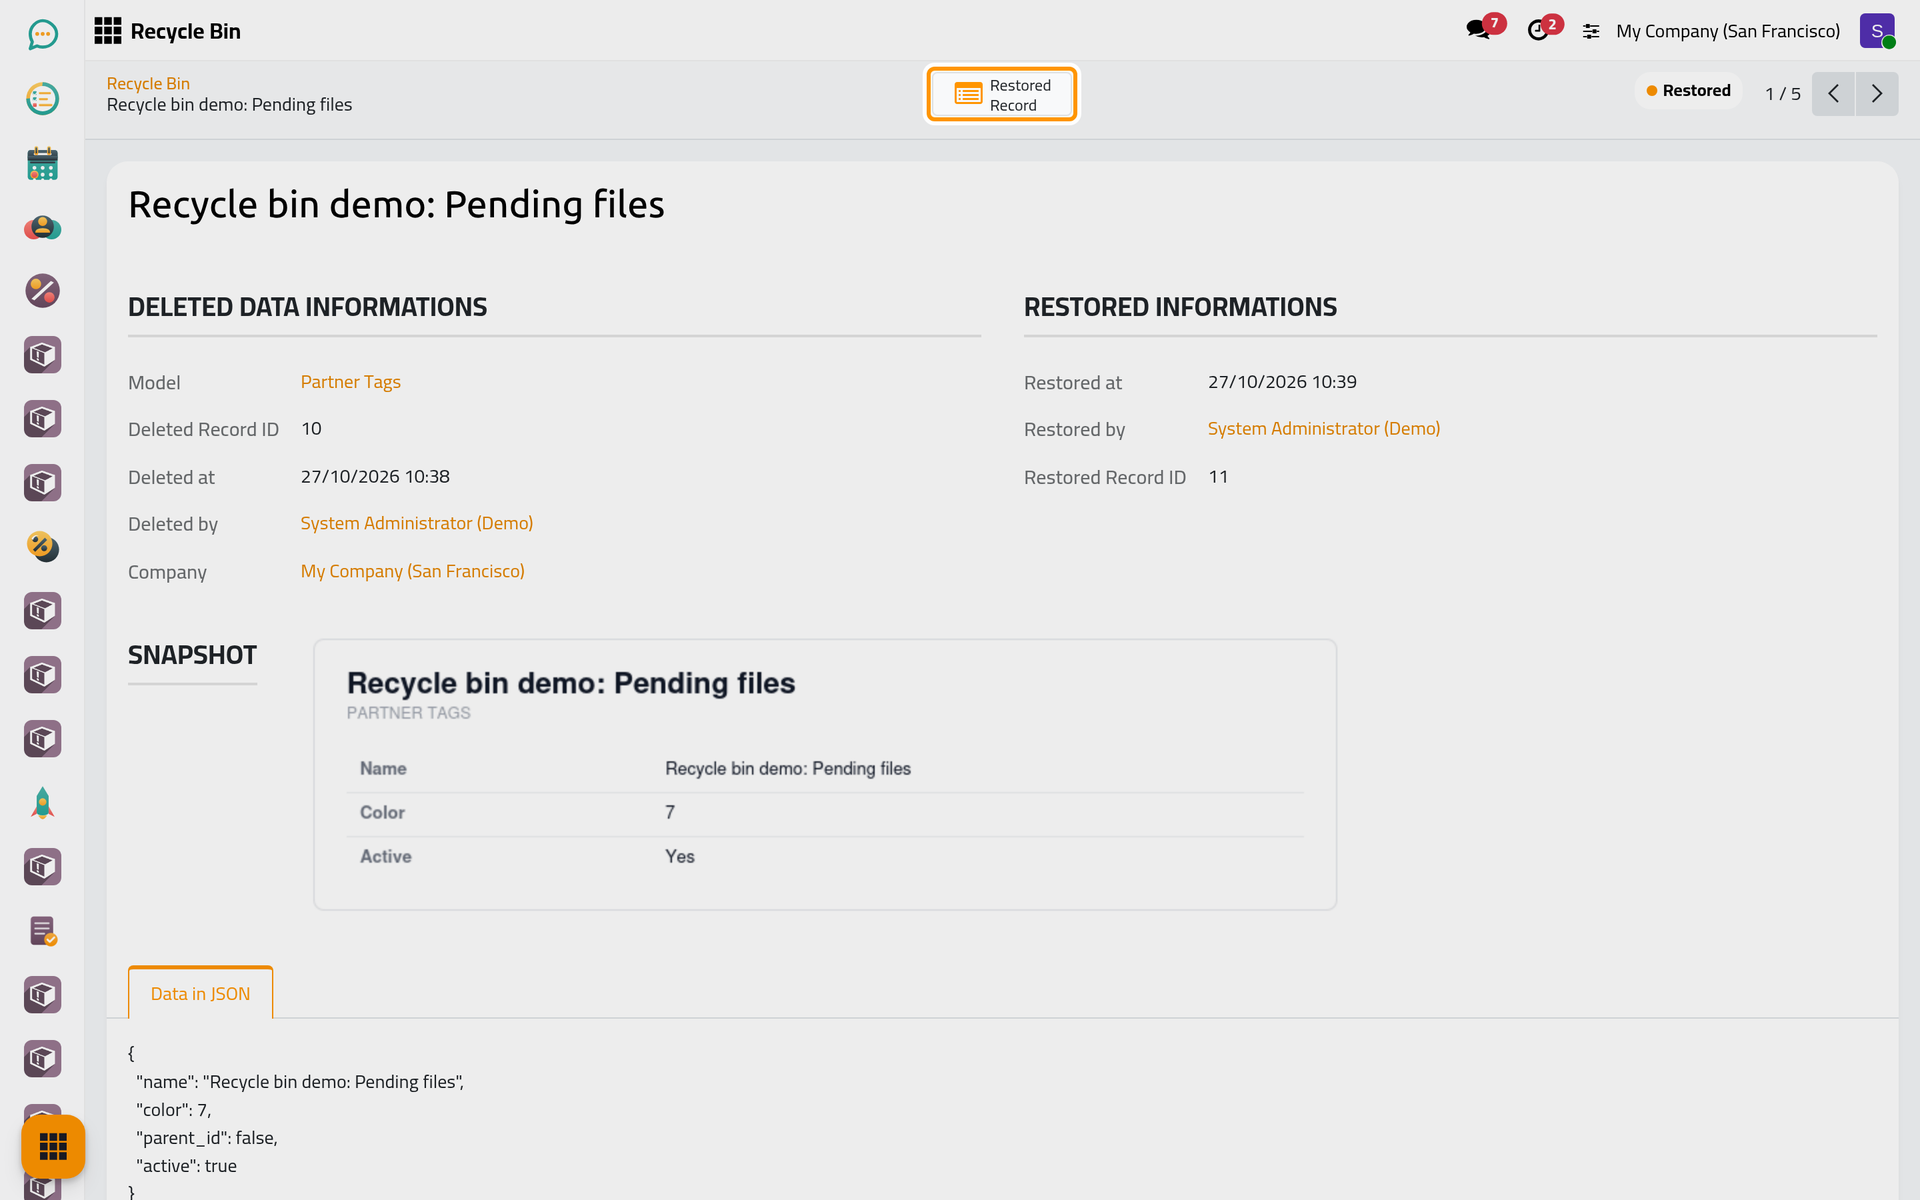
Task: Click the 1 / 5 pager counter
Action: tap(1782, 94)
